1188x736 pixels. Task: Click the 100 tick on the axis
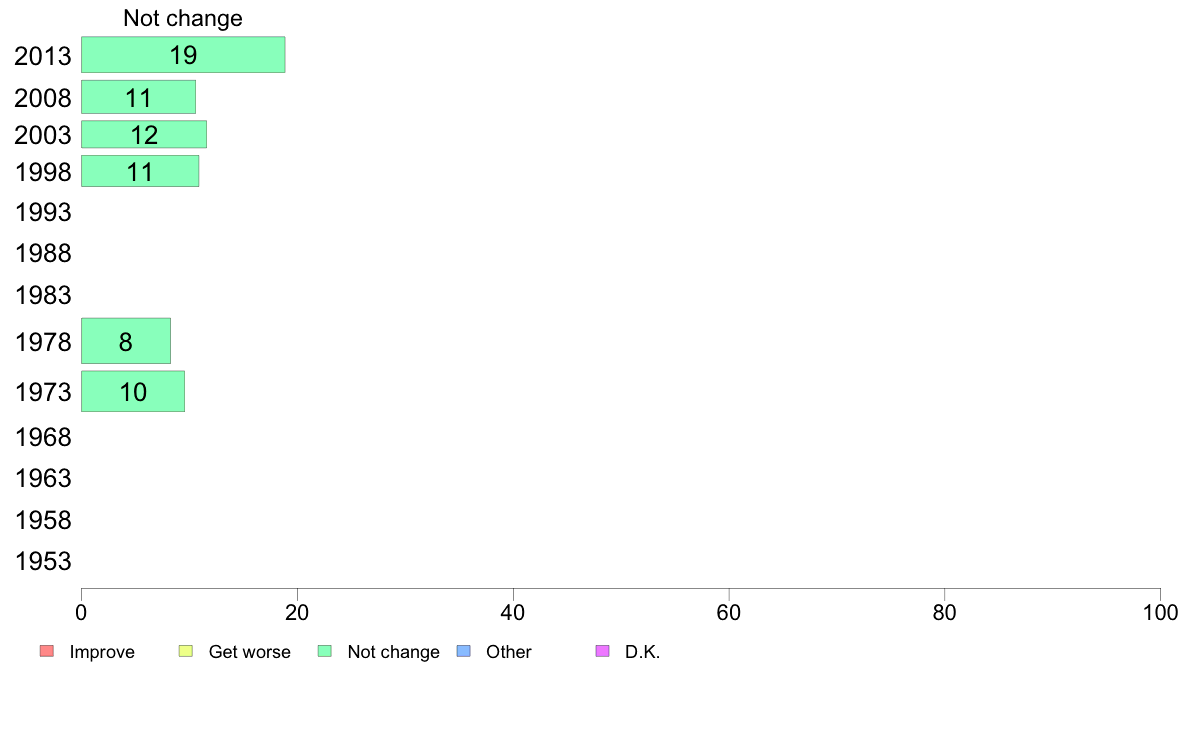tap(1160, 612)
